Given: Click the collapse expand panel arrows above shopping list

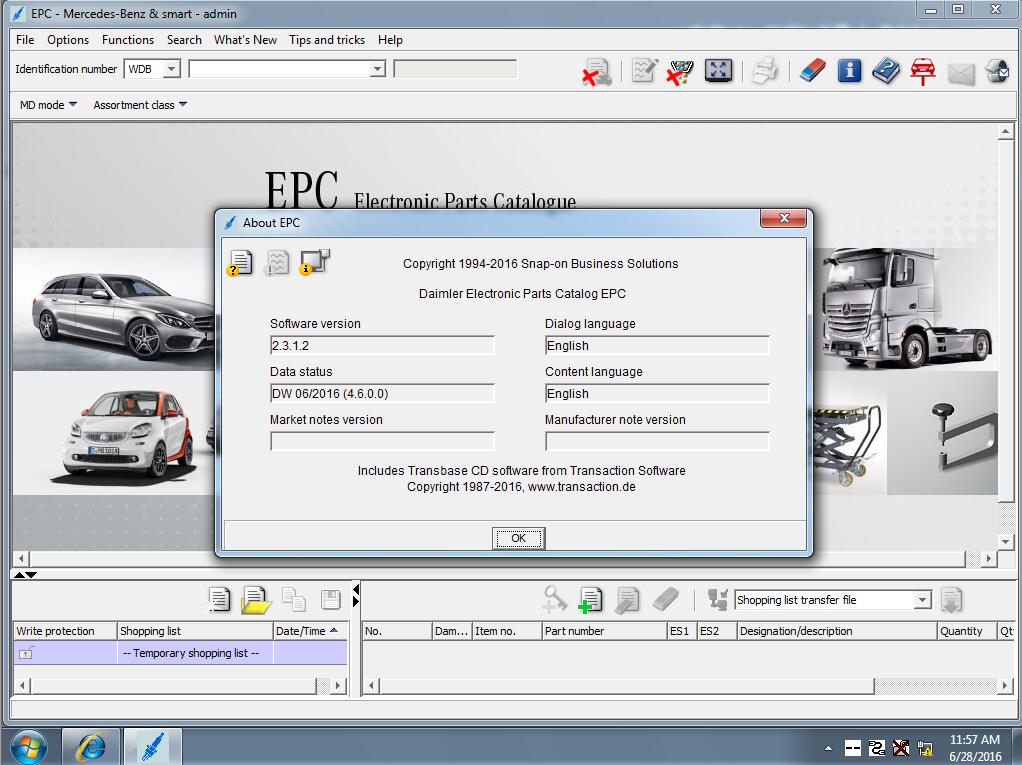Looking at the screenshot, I should click(x=25, y=575).
